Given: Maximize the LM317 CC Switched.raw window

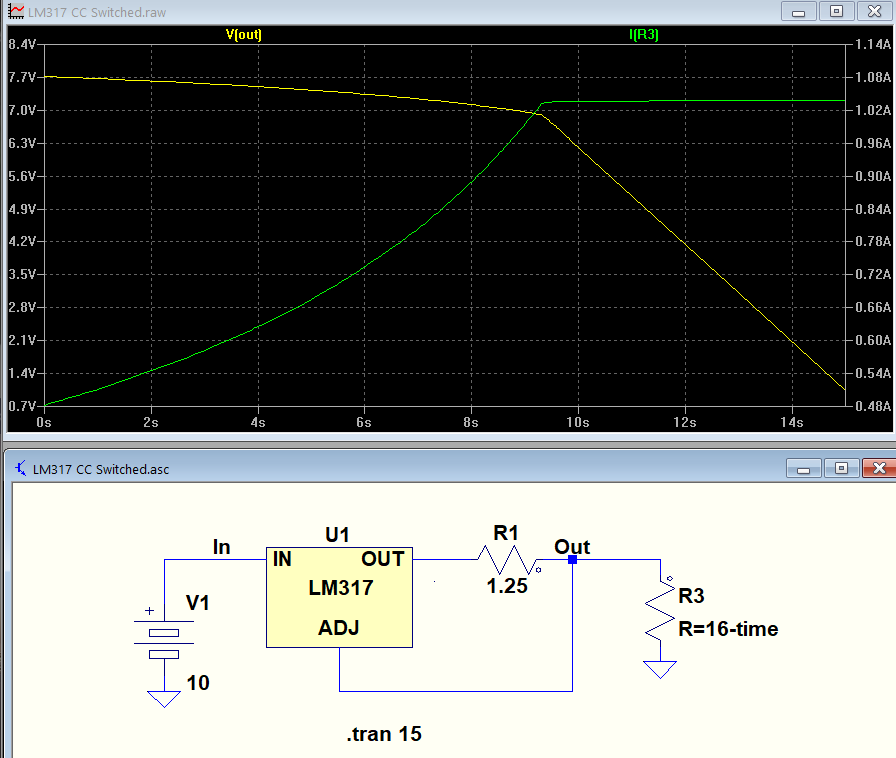Looking at the screenshot, I should (836, 11).
